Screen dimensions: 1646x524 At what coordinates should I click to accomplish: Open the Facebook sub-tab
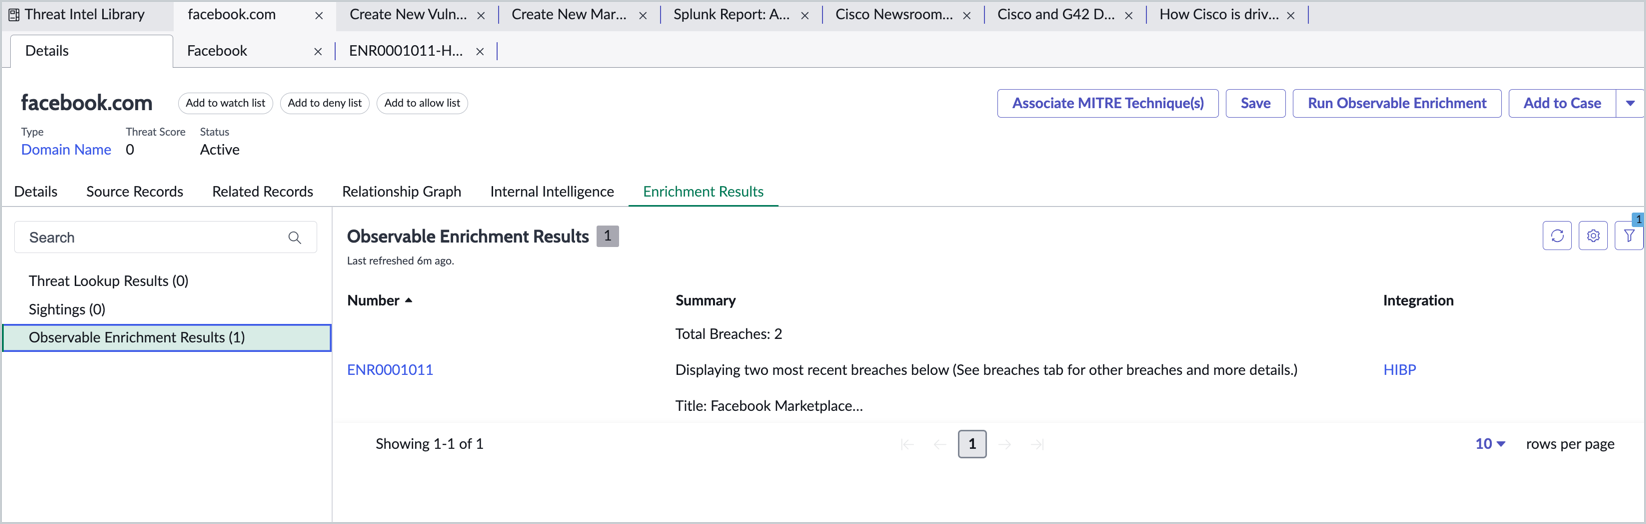click(217, 51)
